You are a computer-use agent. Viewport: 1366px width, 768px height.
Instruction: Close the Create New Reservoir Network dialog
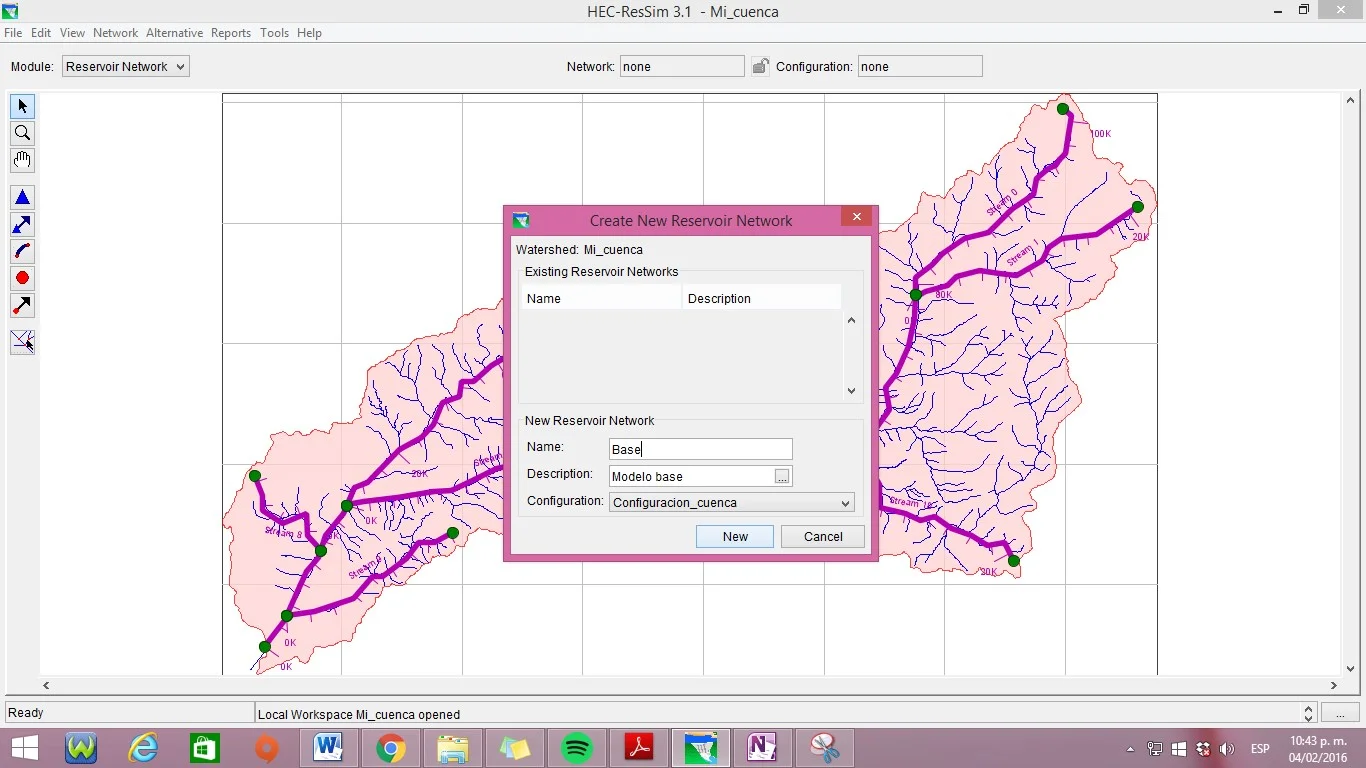pyautogui.click(x=856, y=217)
